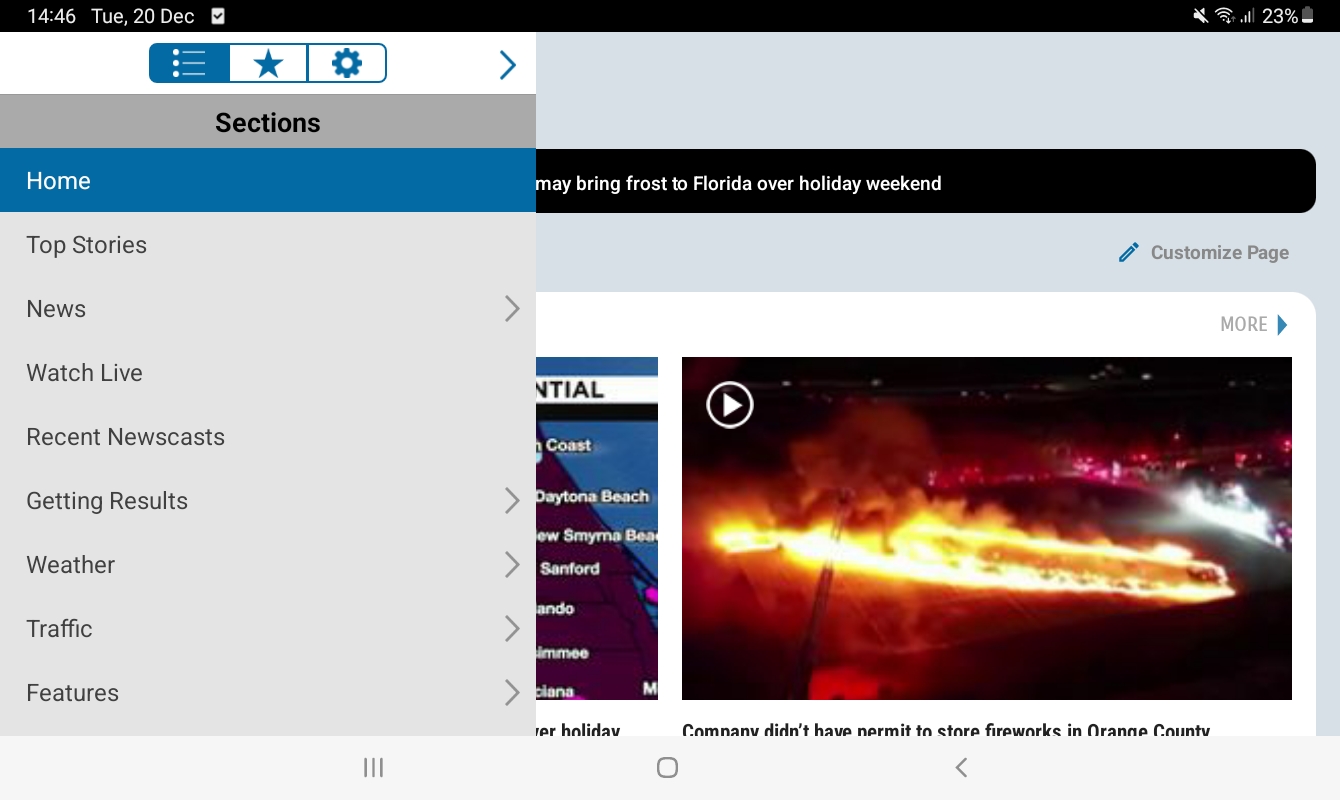Open Top Stories section
Screen dimensions: 1340x800
268,245
